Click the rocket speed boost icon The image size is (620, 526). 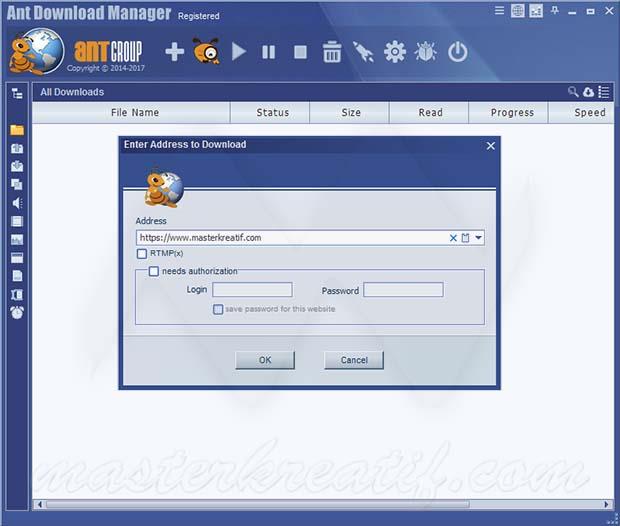363,52
